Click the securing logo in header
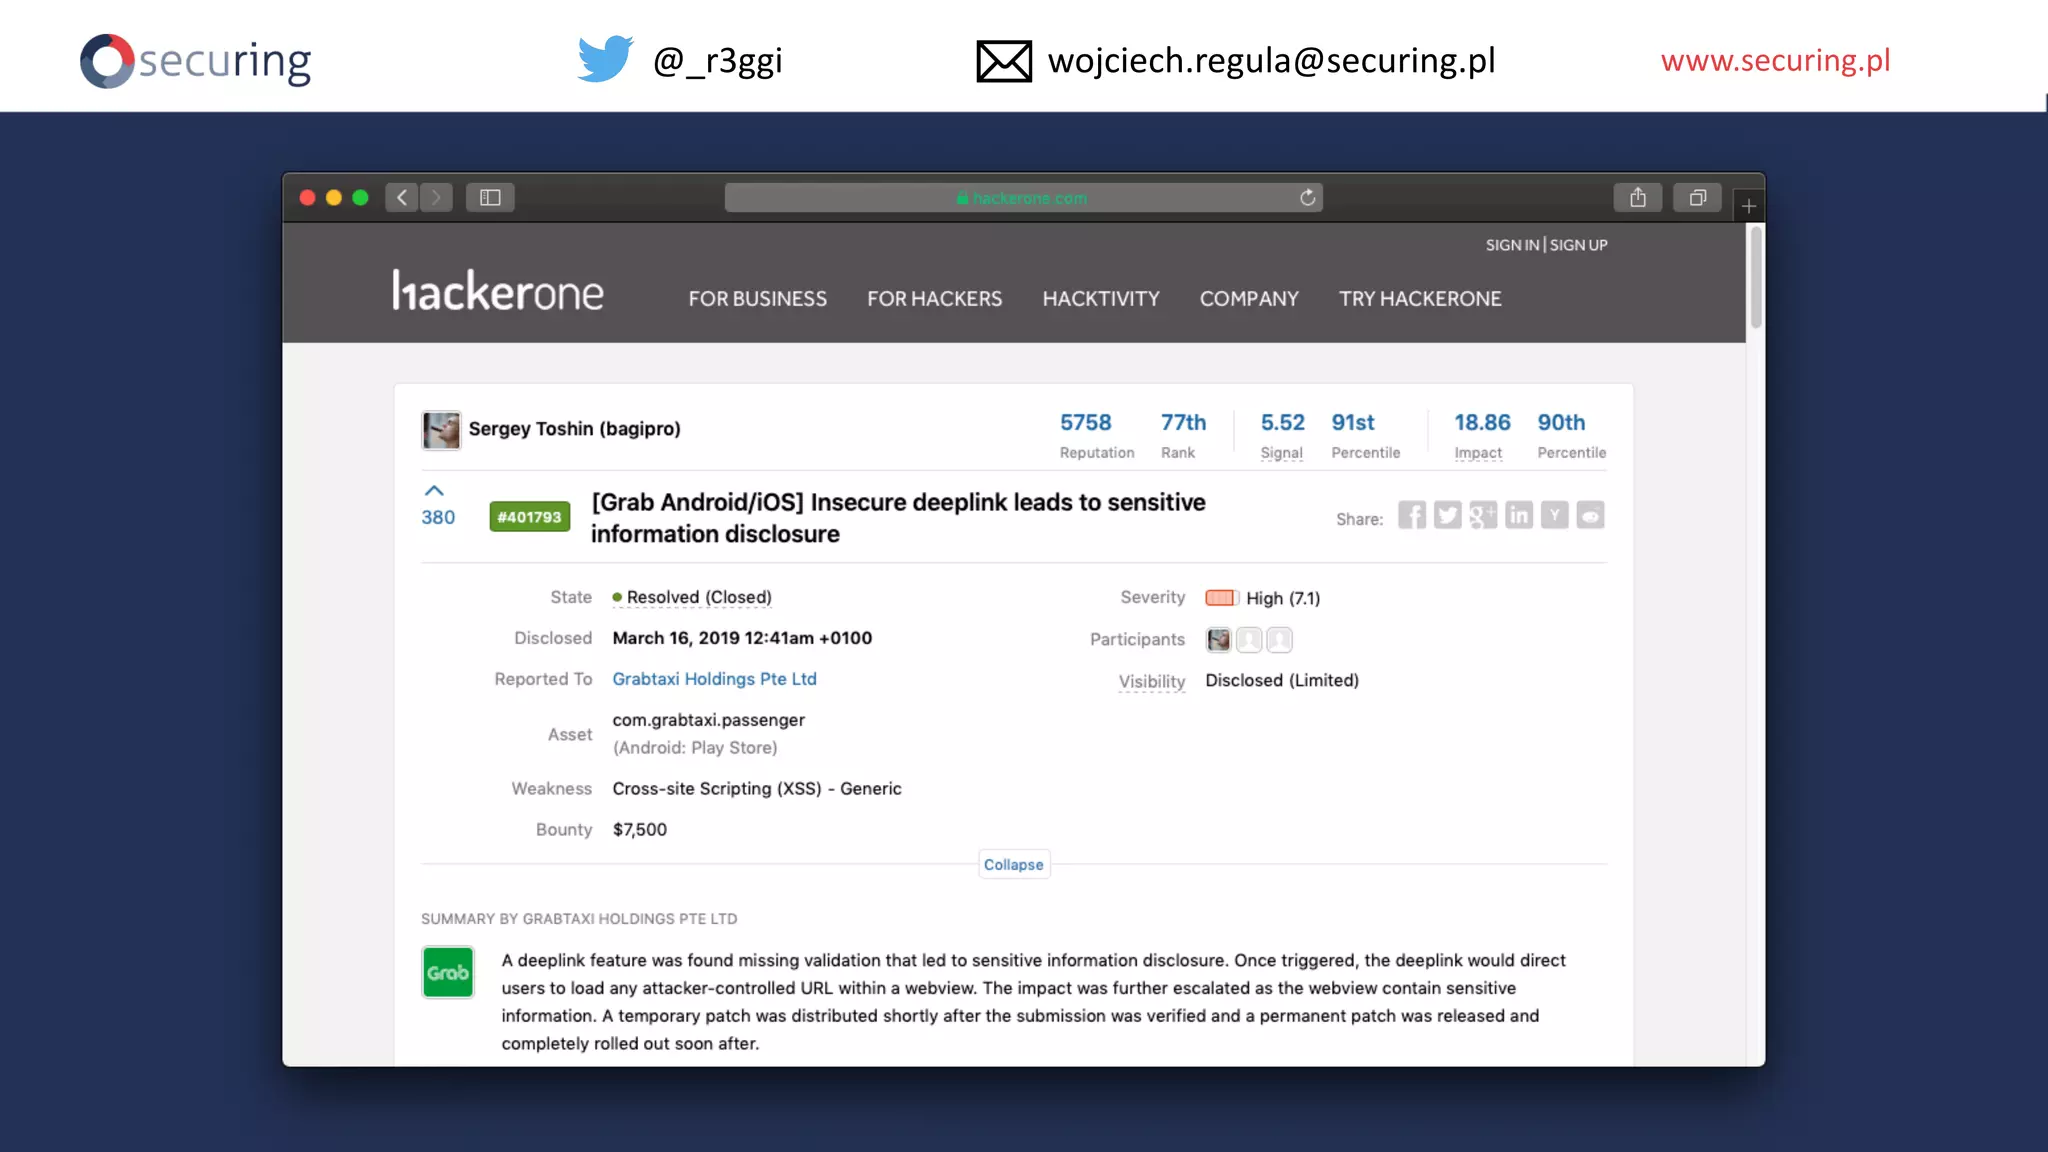 (x=196, y=61)
